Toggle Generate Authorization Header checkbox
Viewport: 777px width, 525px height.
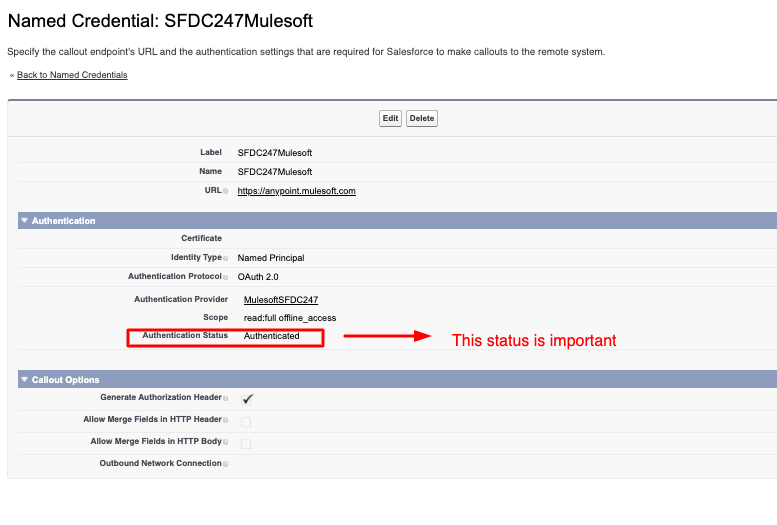pyautogui.click(x=246, y=399)
